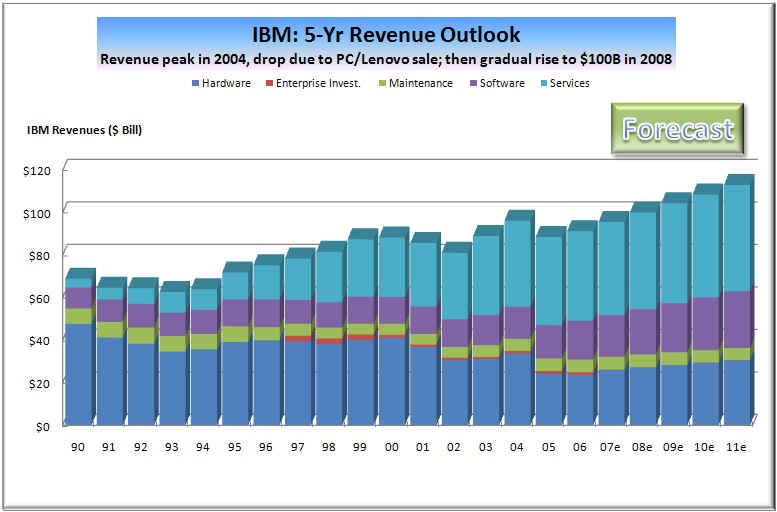777x512 pixels.
Task: Select the subtitle about the 2004 revenue peak
Action: 386,59
